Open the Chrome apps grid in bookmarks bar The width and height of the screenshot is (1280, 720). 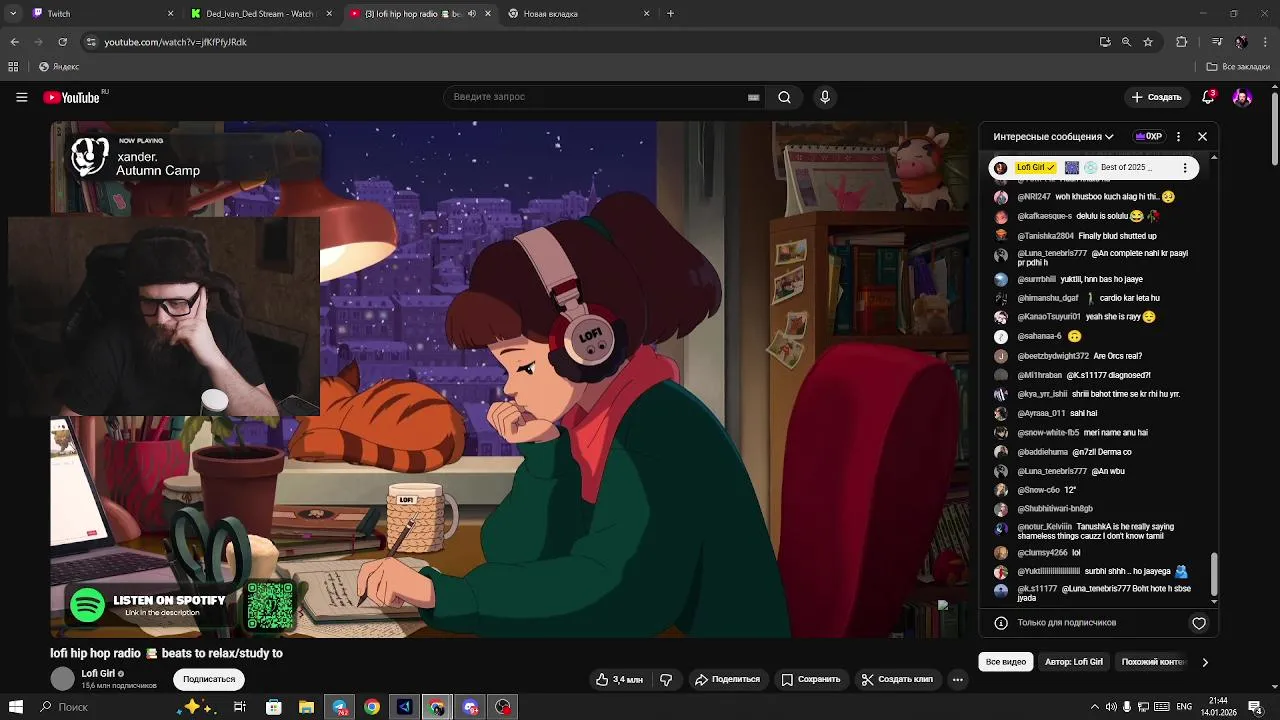13,67
